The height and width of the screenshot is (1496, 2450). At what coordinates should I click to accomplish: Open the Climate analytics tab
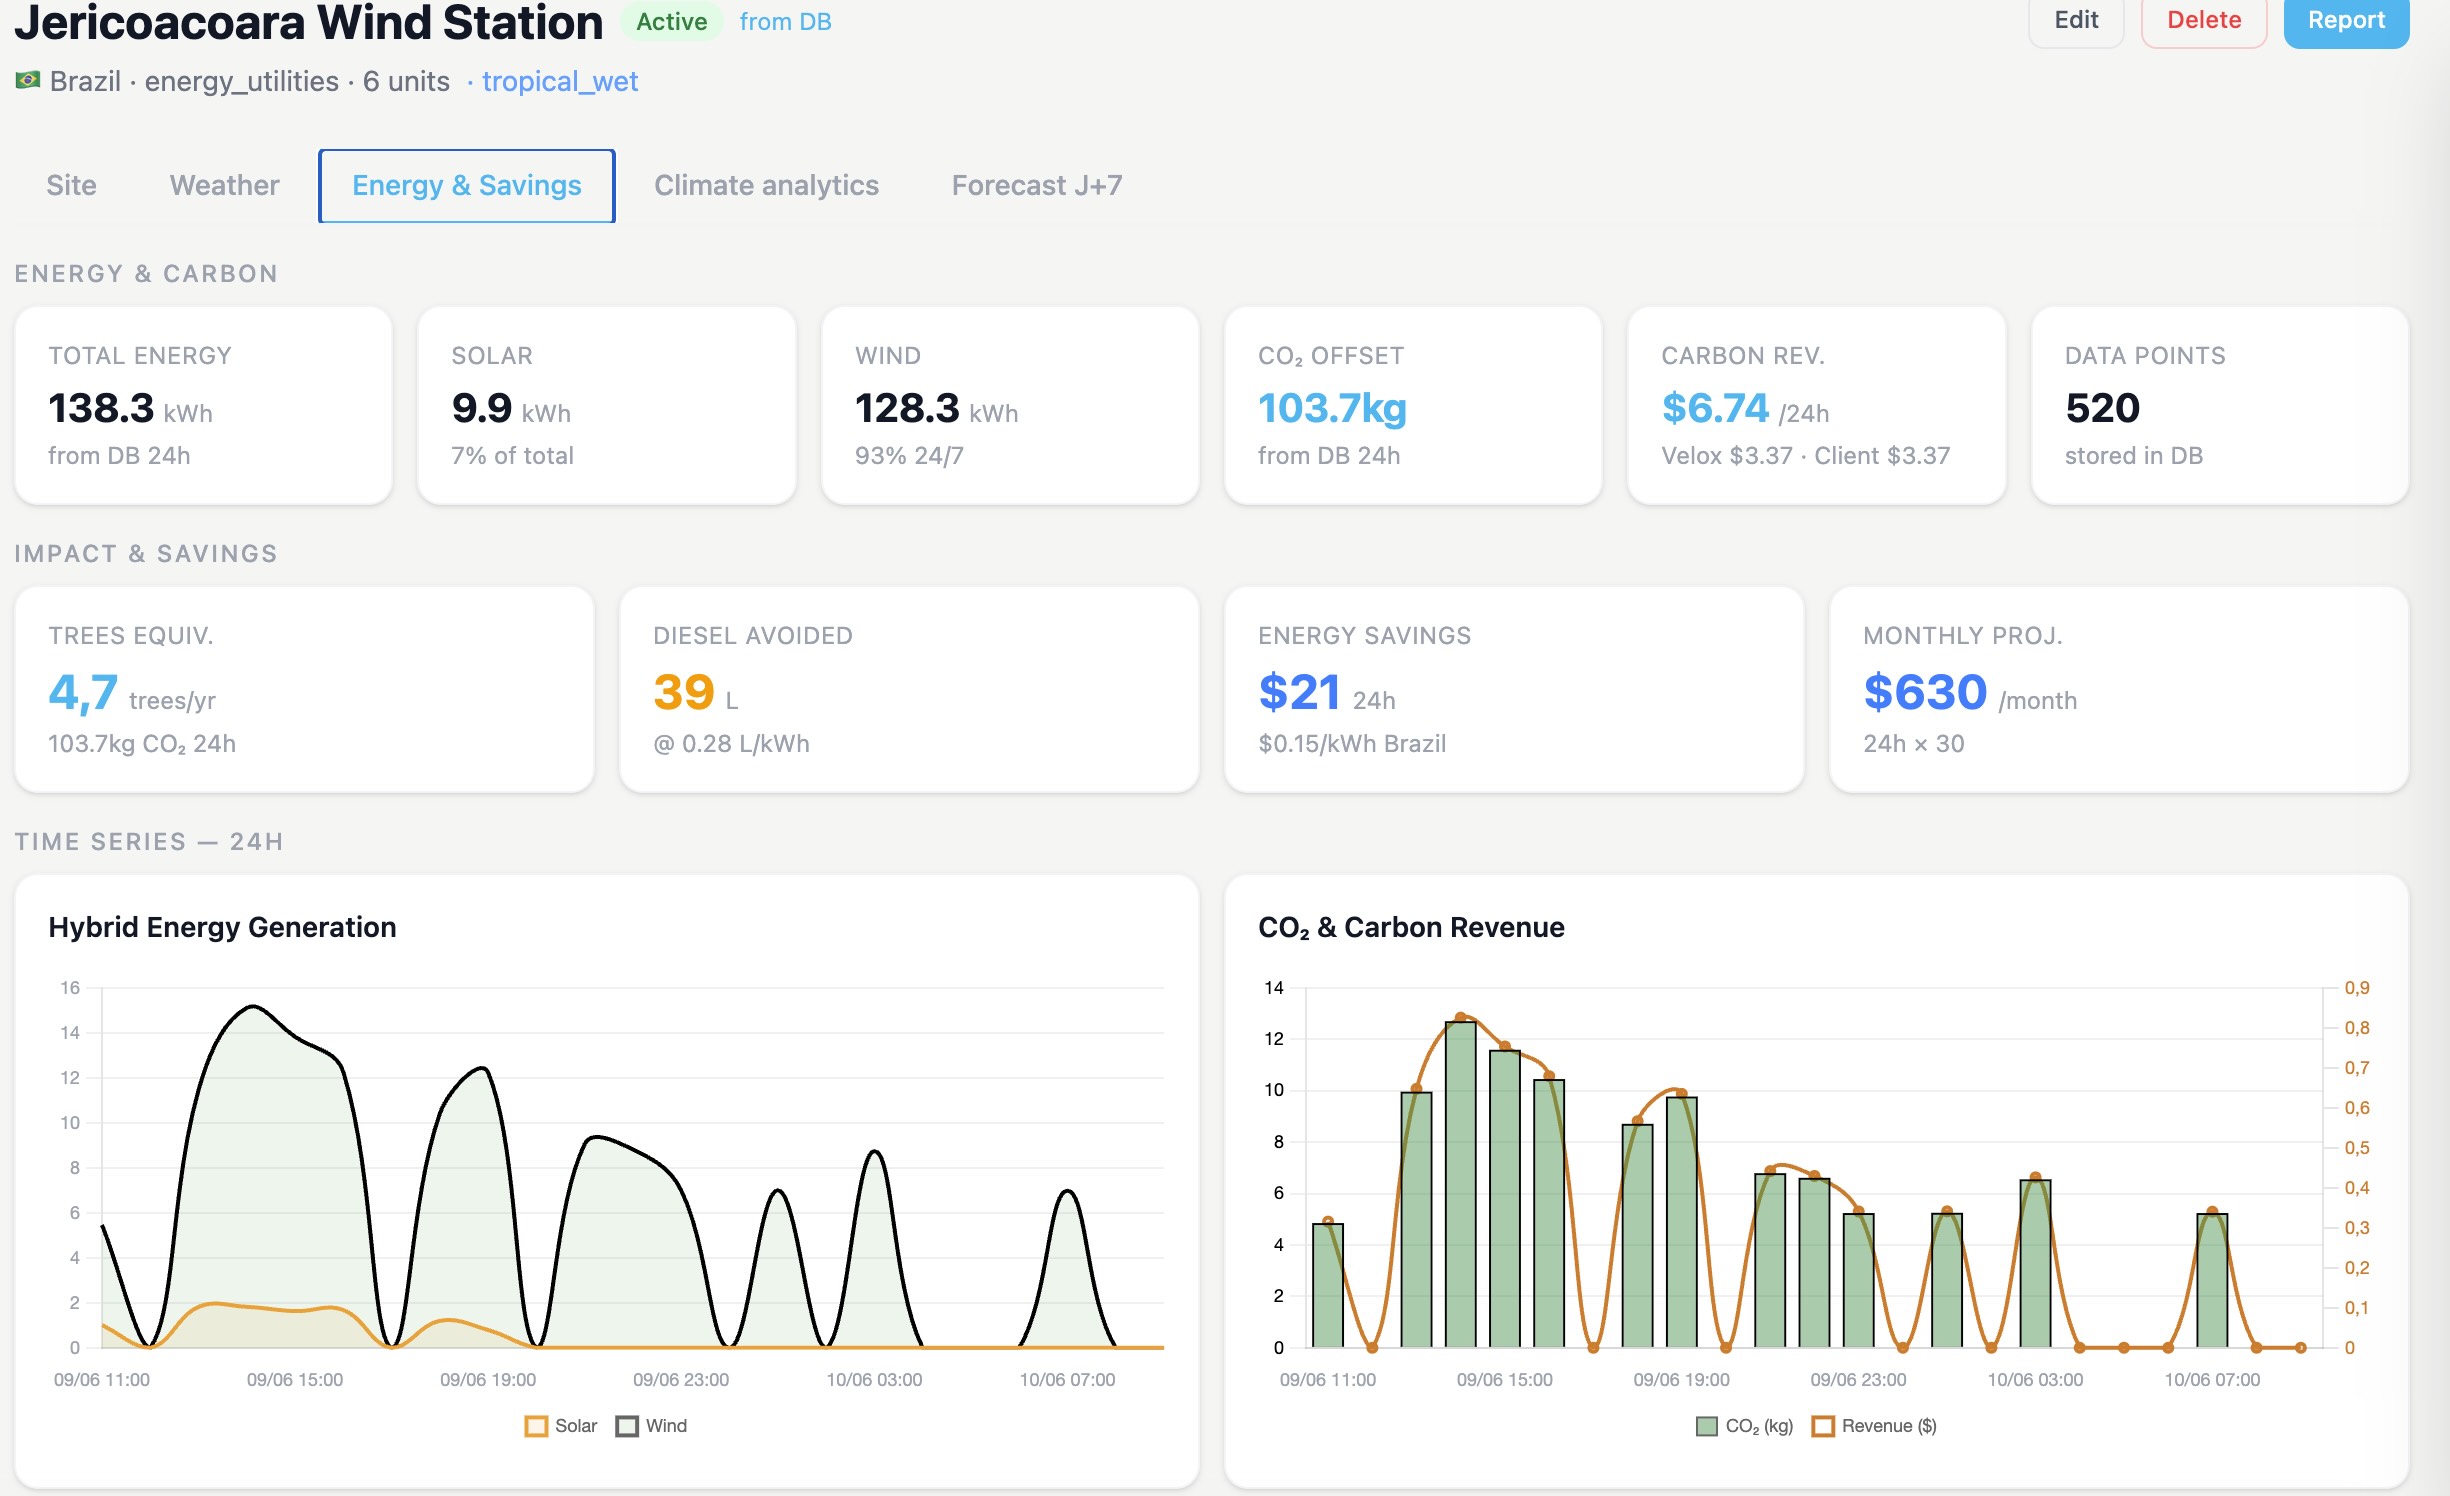tap(766, 185)
